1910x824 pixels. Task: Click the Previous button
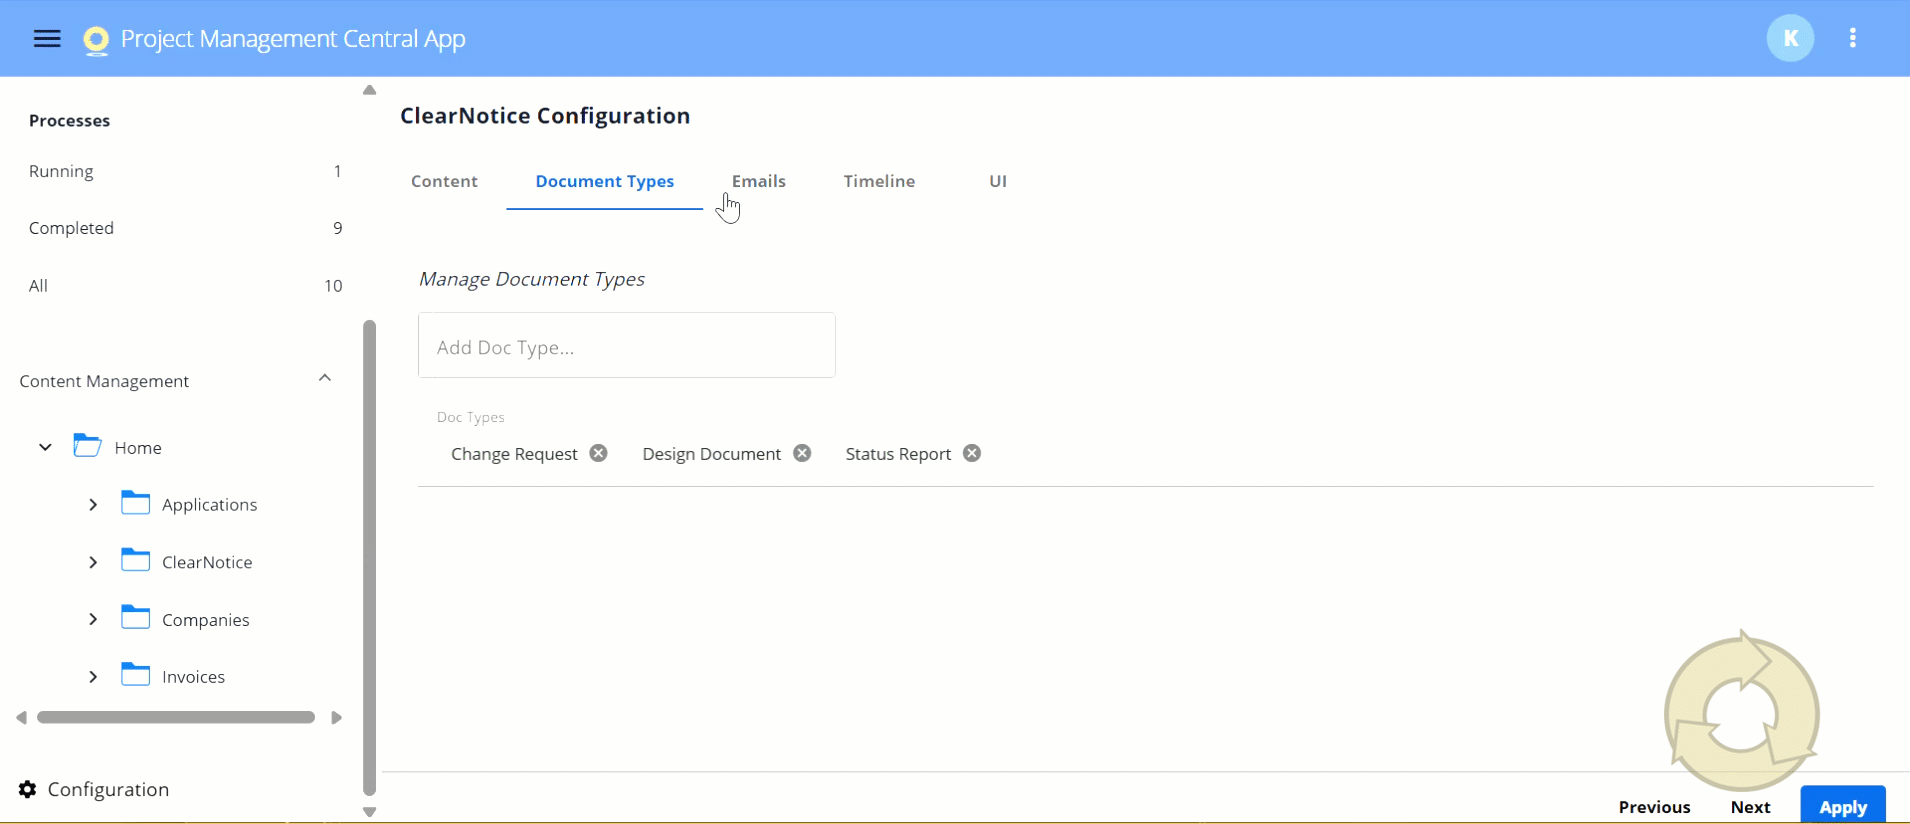coord(1654,807)
